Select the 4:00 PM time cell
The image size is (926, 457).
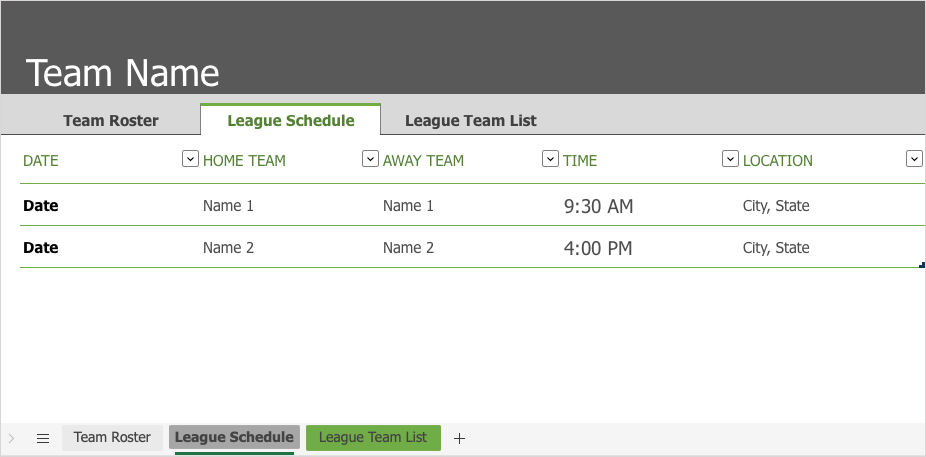point(598,248)
